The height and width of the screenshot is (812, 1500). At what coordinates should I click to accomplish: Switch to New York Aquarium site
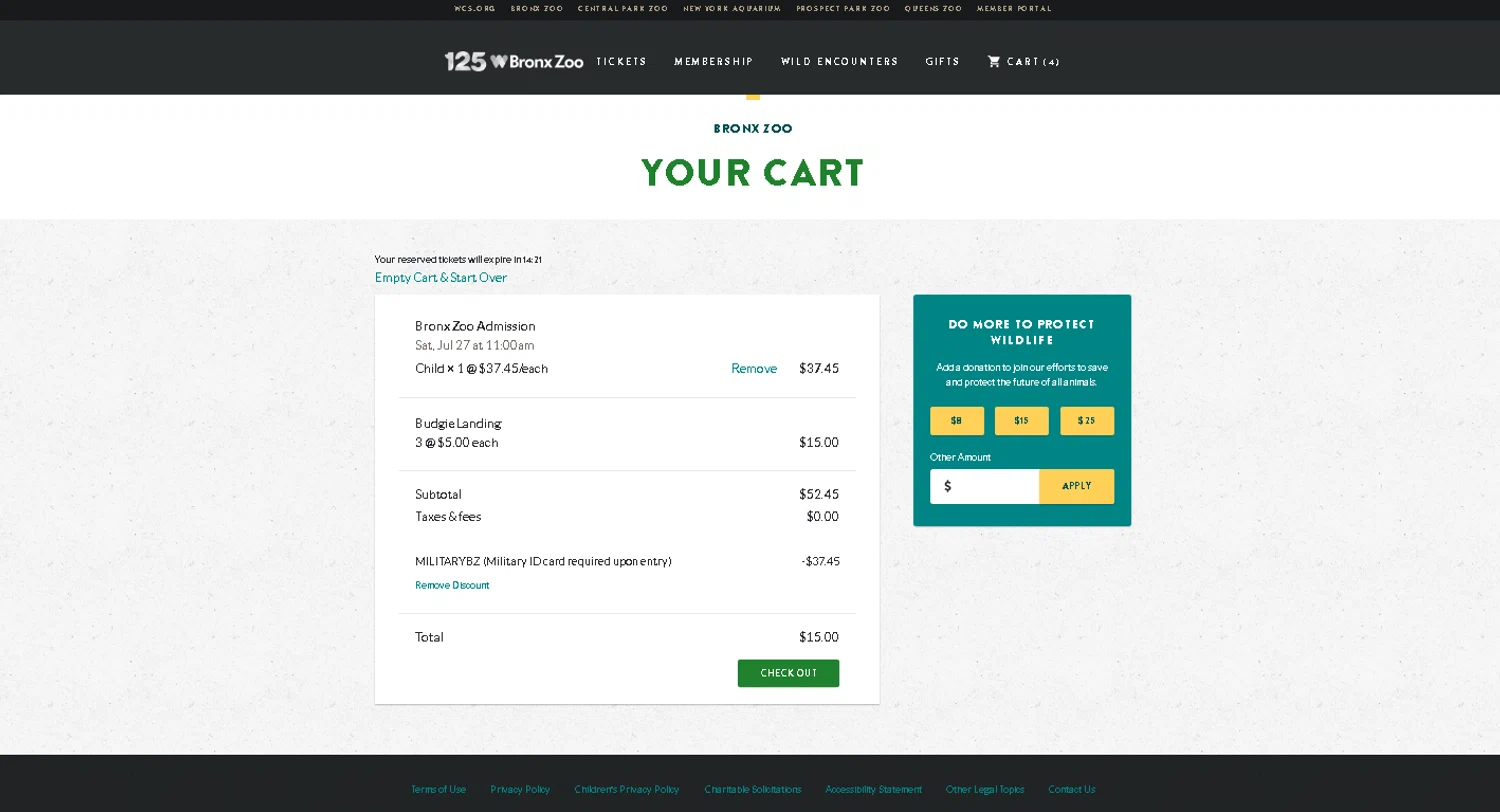[732, 9]
